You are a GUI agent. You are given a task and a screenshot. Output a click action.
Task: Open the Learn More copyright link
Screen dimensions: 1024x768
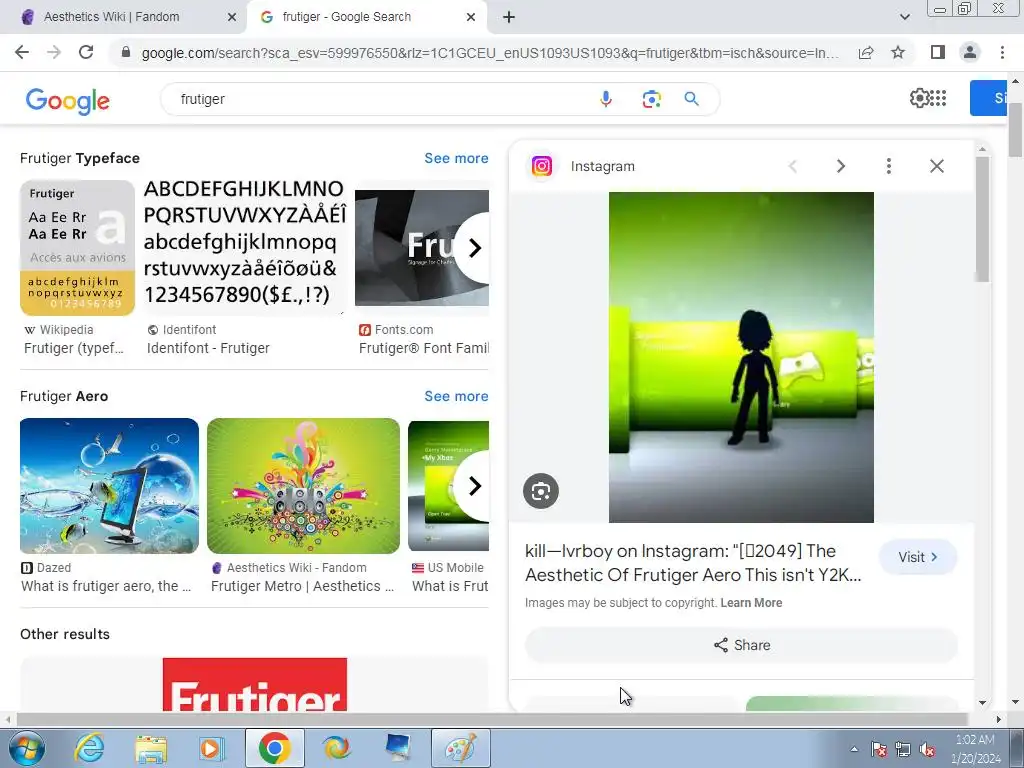coord(751,603)
